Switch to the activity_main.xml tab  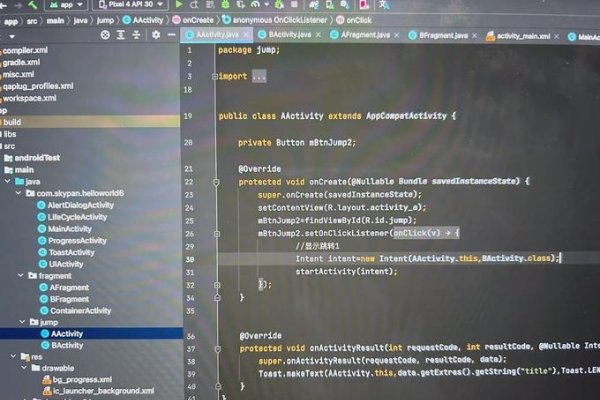(523, 36)
